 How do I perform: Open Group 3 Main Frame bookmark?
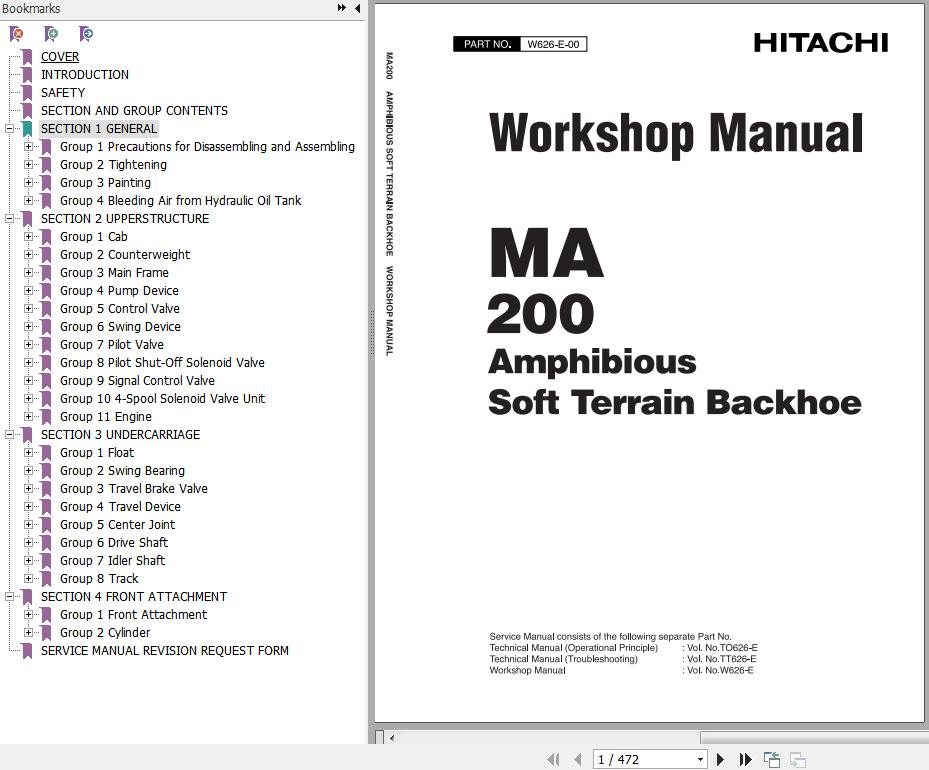pos(114,272)
